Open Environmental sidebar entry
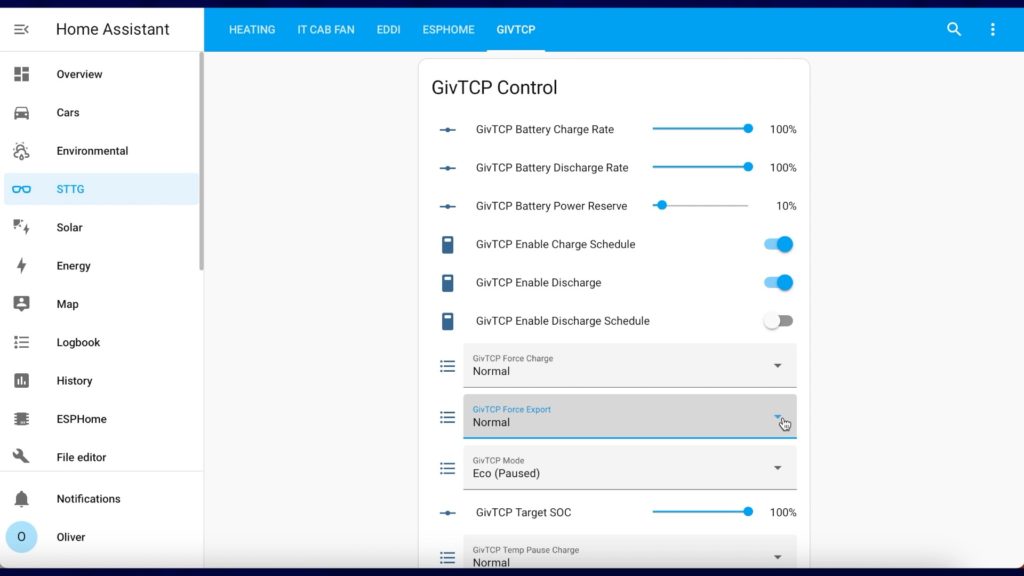Image resolution: width=1024 pixels, height=576 pixels. [x=101, y=151]
